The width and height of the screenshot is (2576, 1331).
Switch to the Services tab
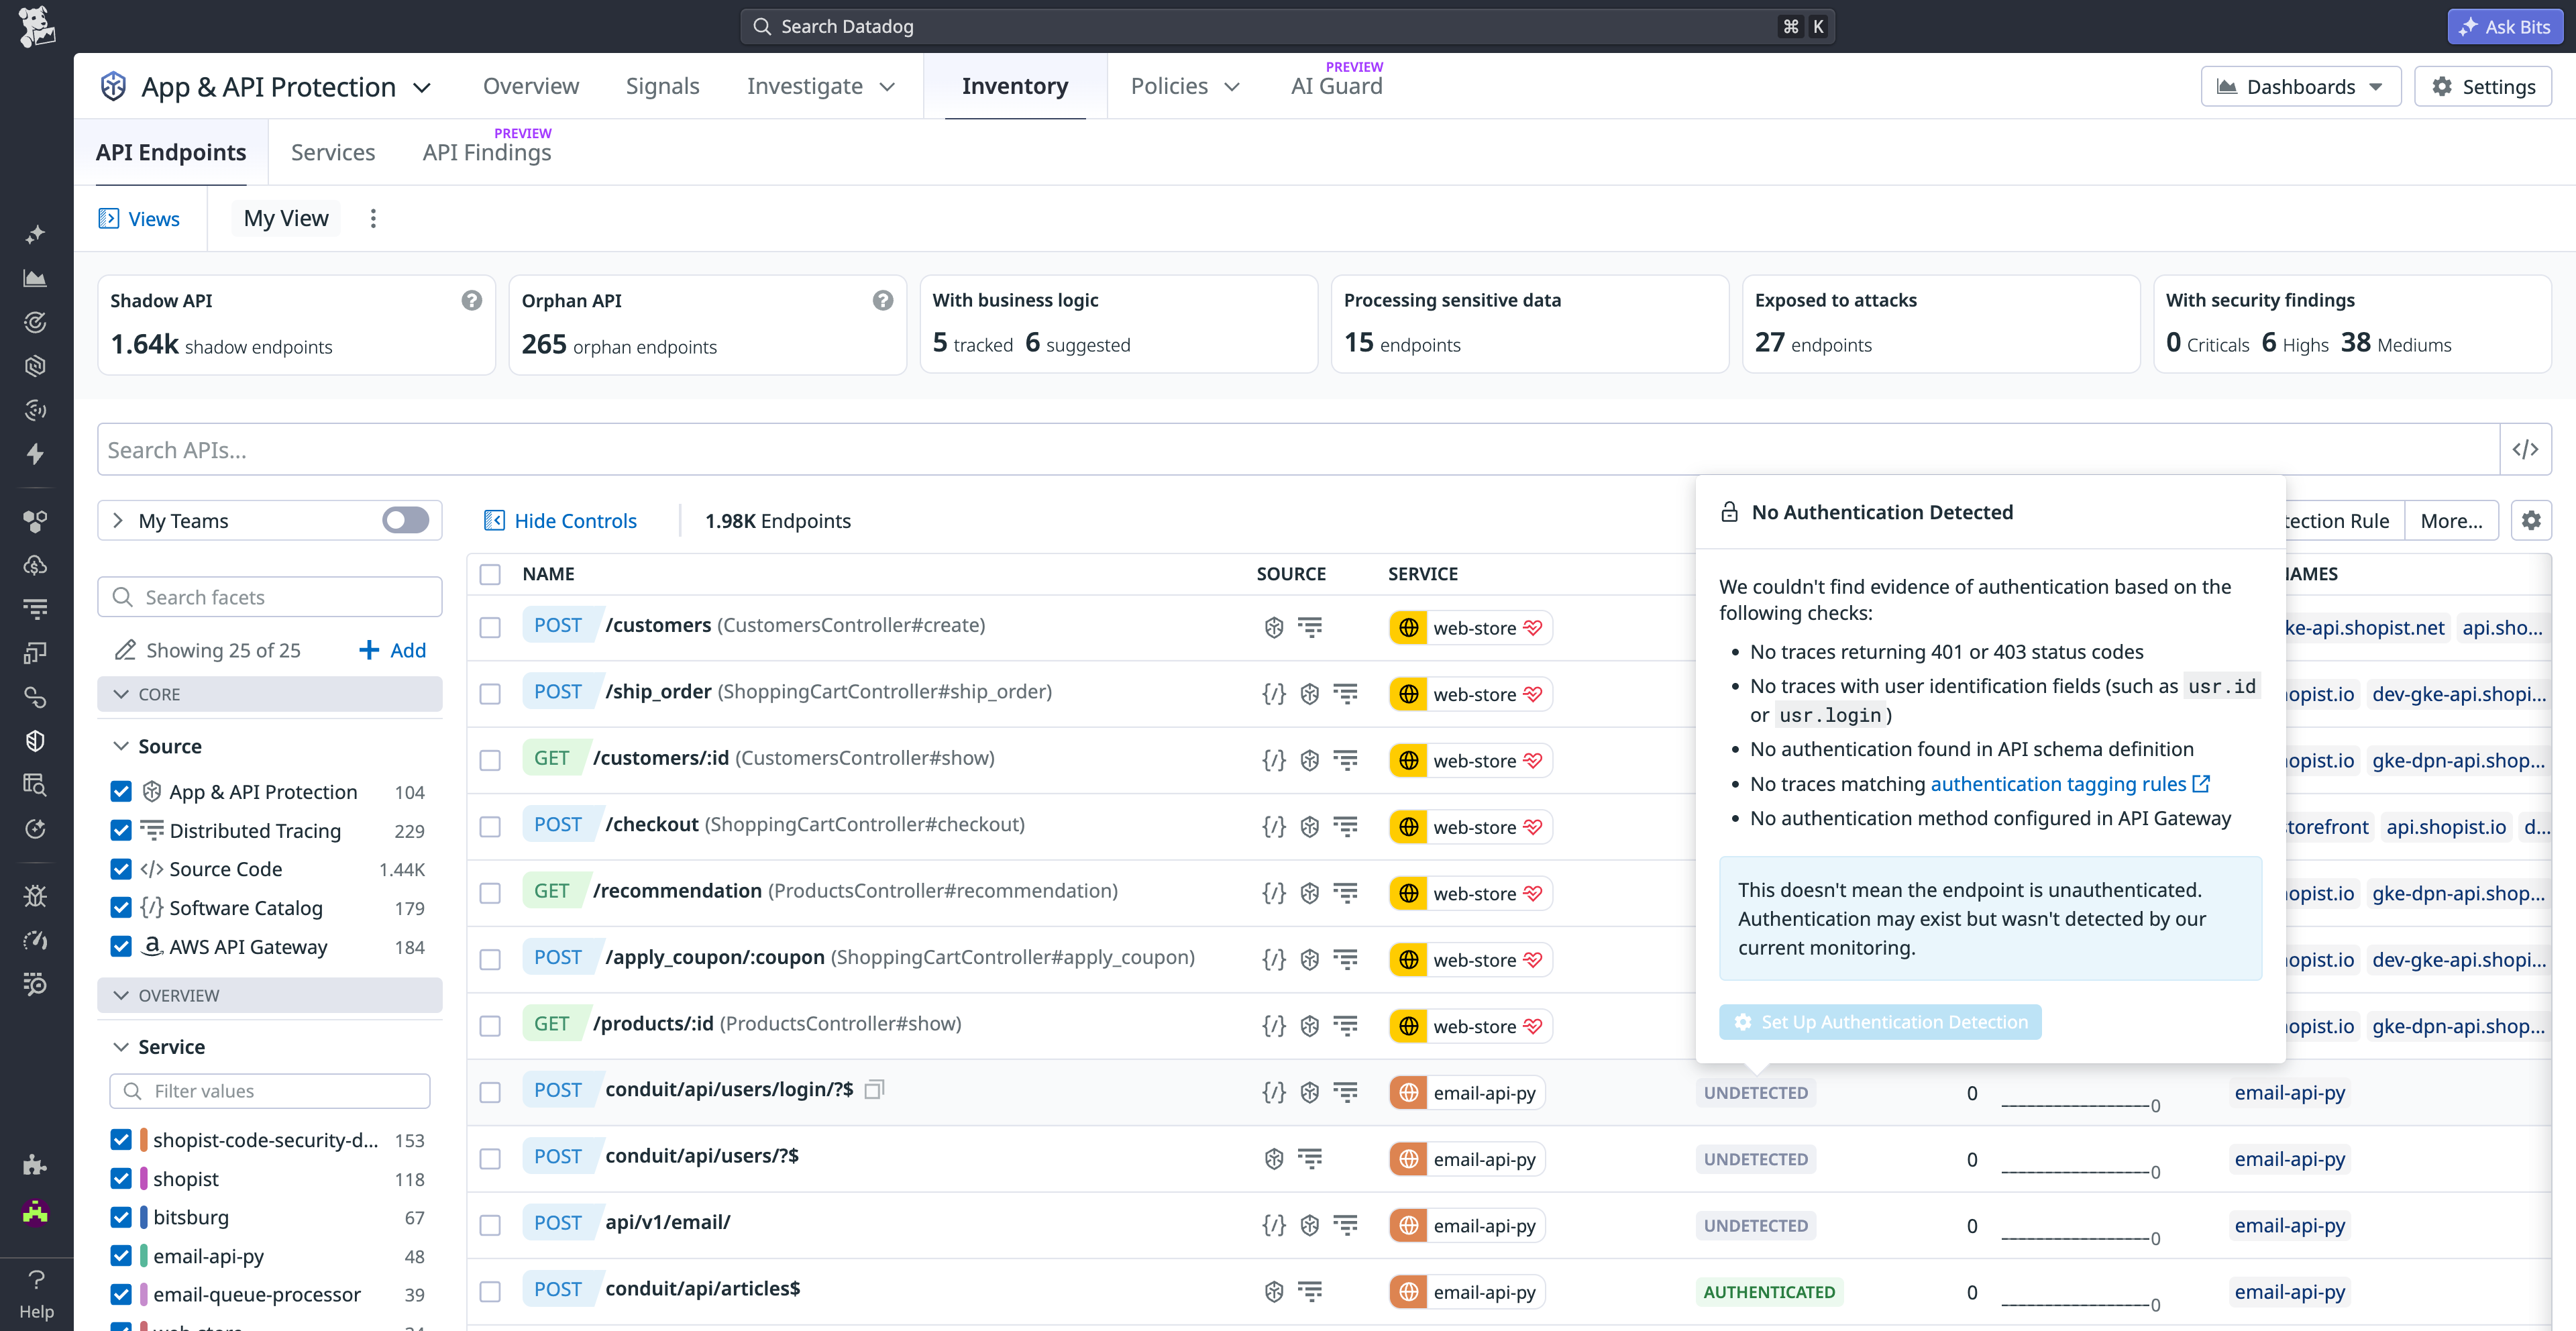[x=333, y=152]
